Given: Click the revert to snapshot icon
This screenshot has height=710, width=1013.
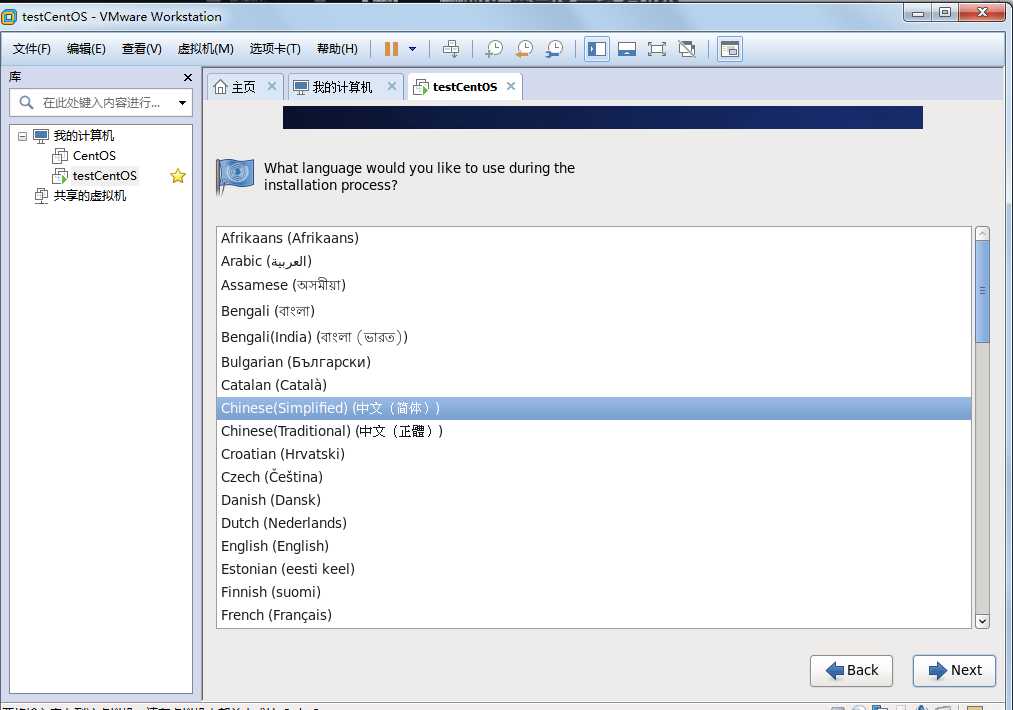Looking at the screenshot, I should tap(524, 49).
